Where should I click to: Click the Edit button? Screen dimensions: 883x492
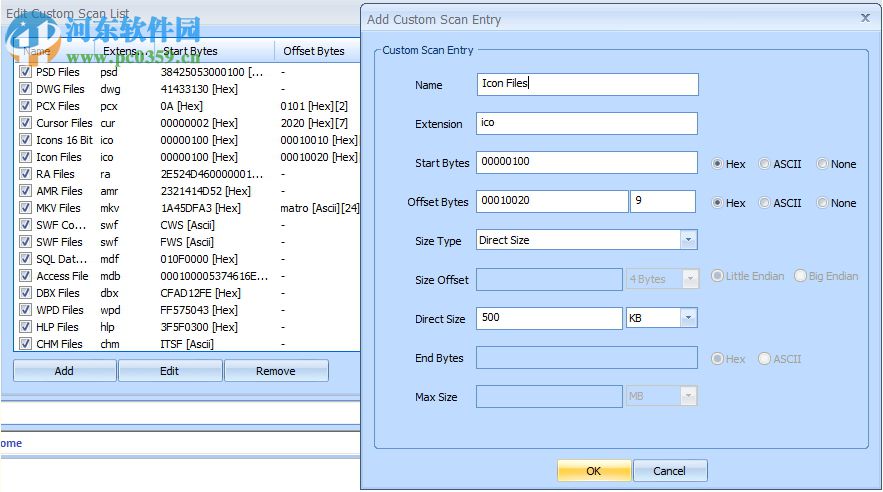tap(170, 371)
